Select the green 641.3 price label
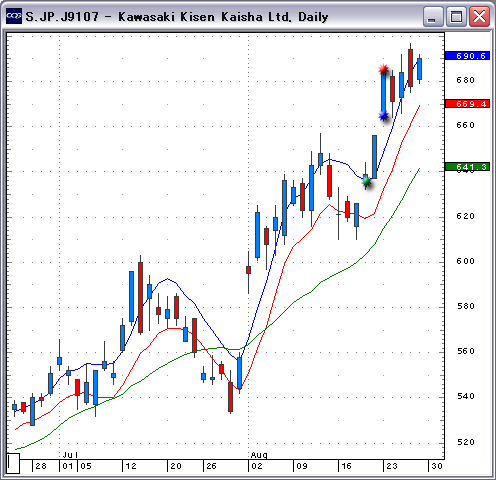The width and height of the screenshot is (496, 480). 467,167
